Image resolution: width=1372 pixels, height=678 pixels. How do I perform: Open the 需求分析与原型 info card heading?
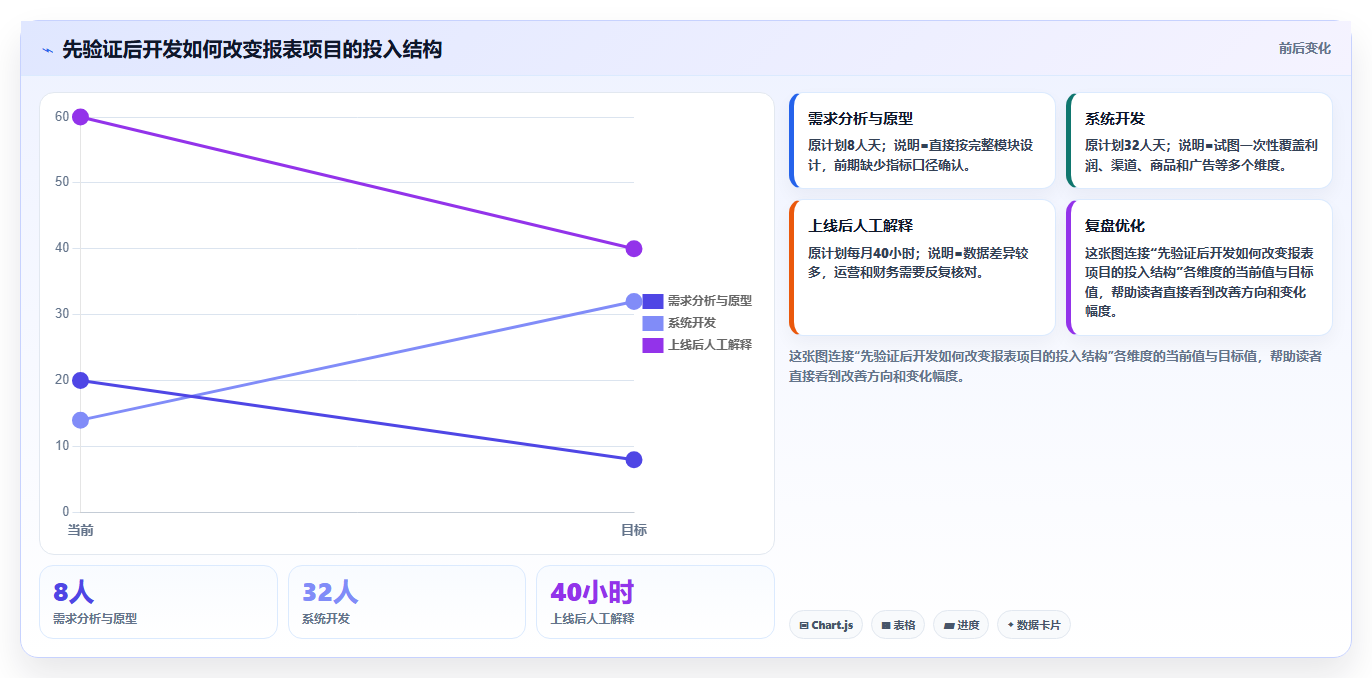pos(860,118)
